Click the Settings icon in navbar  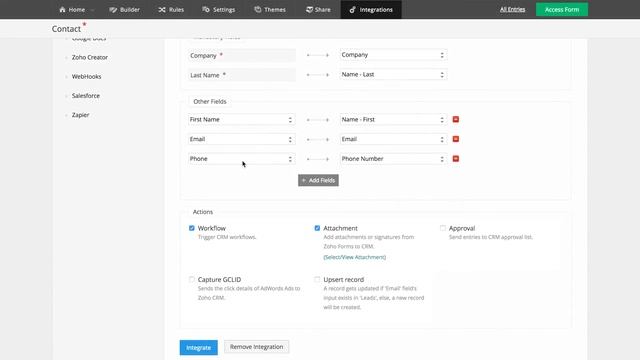pos(206,9)
